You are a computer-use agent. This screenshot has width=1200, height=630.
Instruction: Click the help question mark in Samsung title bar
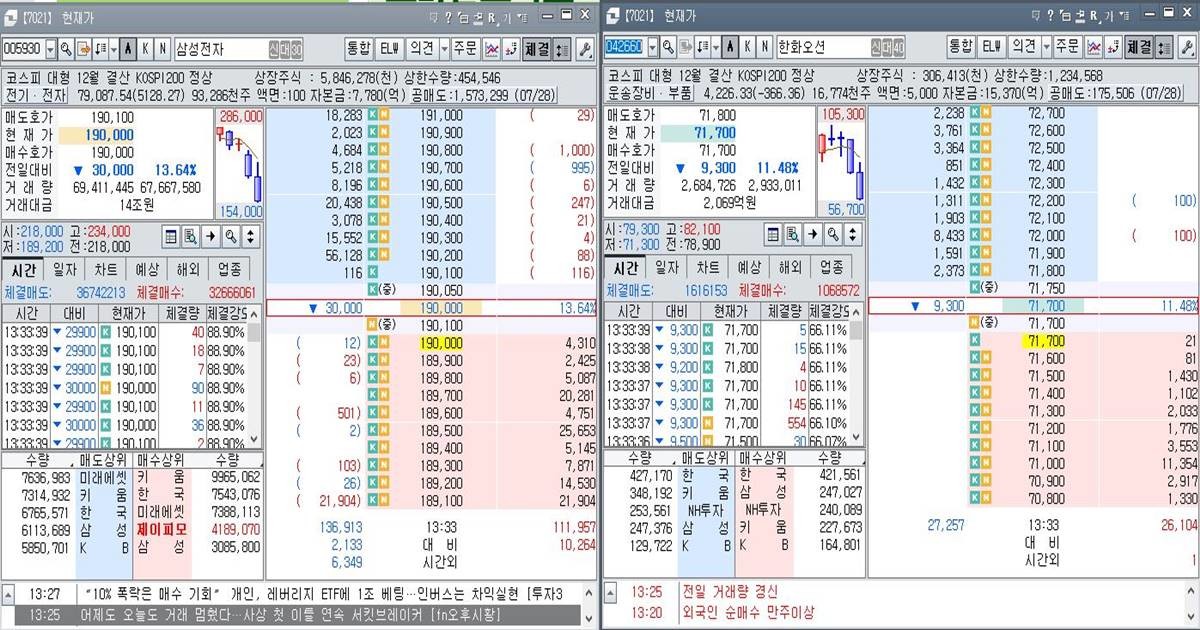coord(448,18)
